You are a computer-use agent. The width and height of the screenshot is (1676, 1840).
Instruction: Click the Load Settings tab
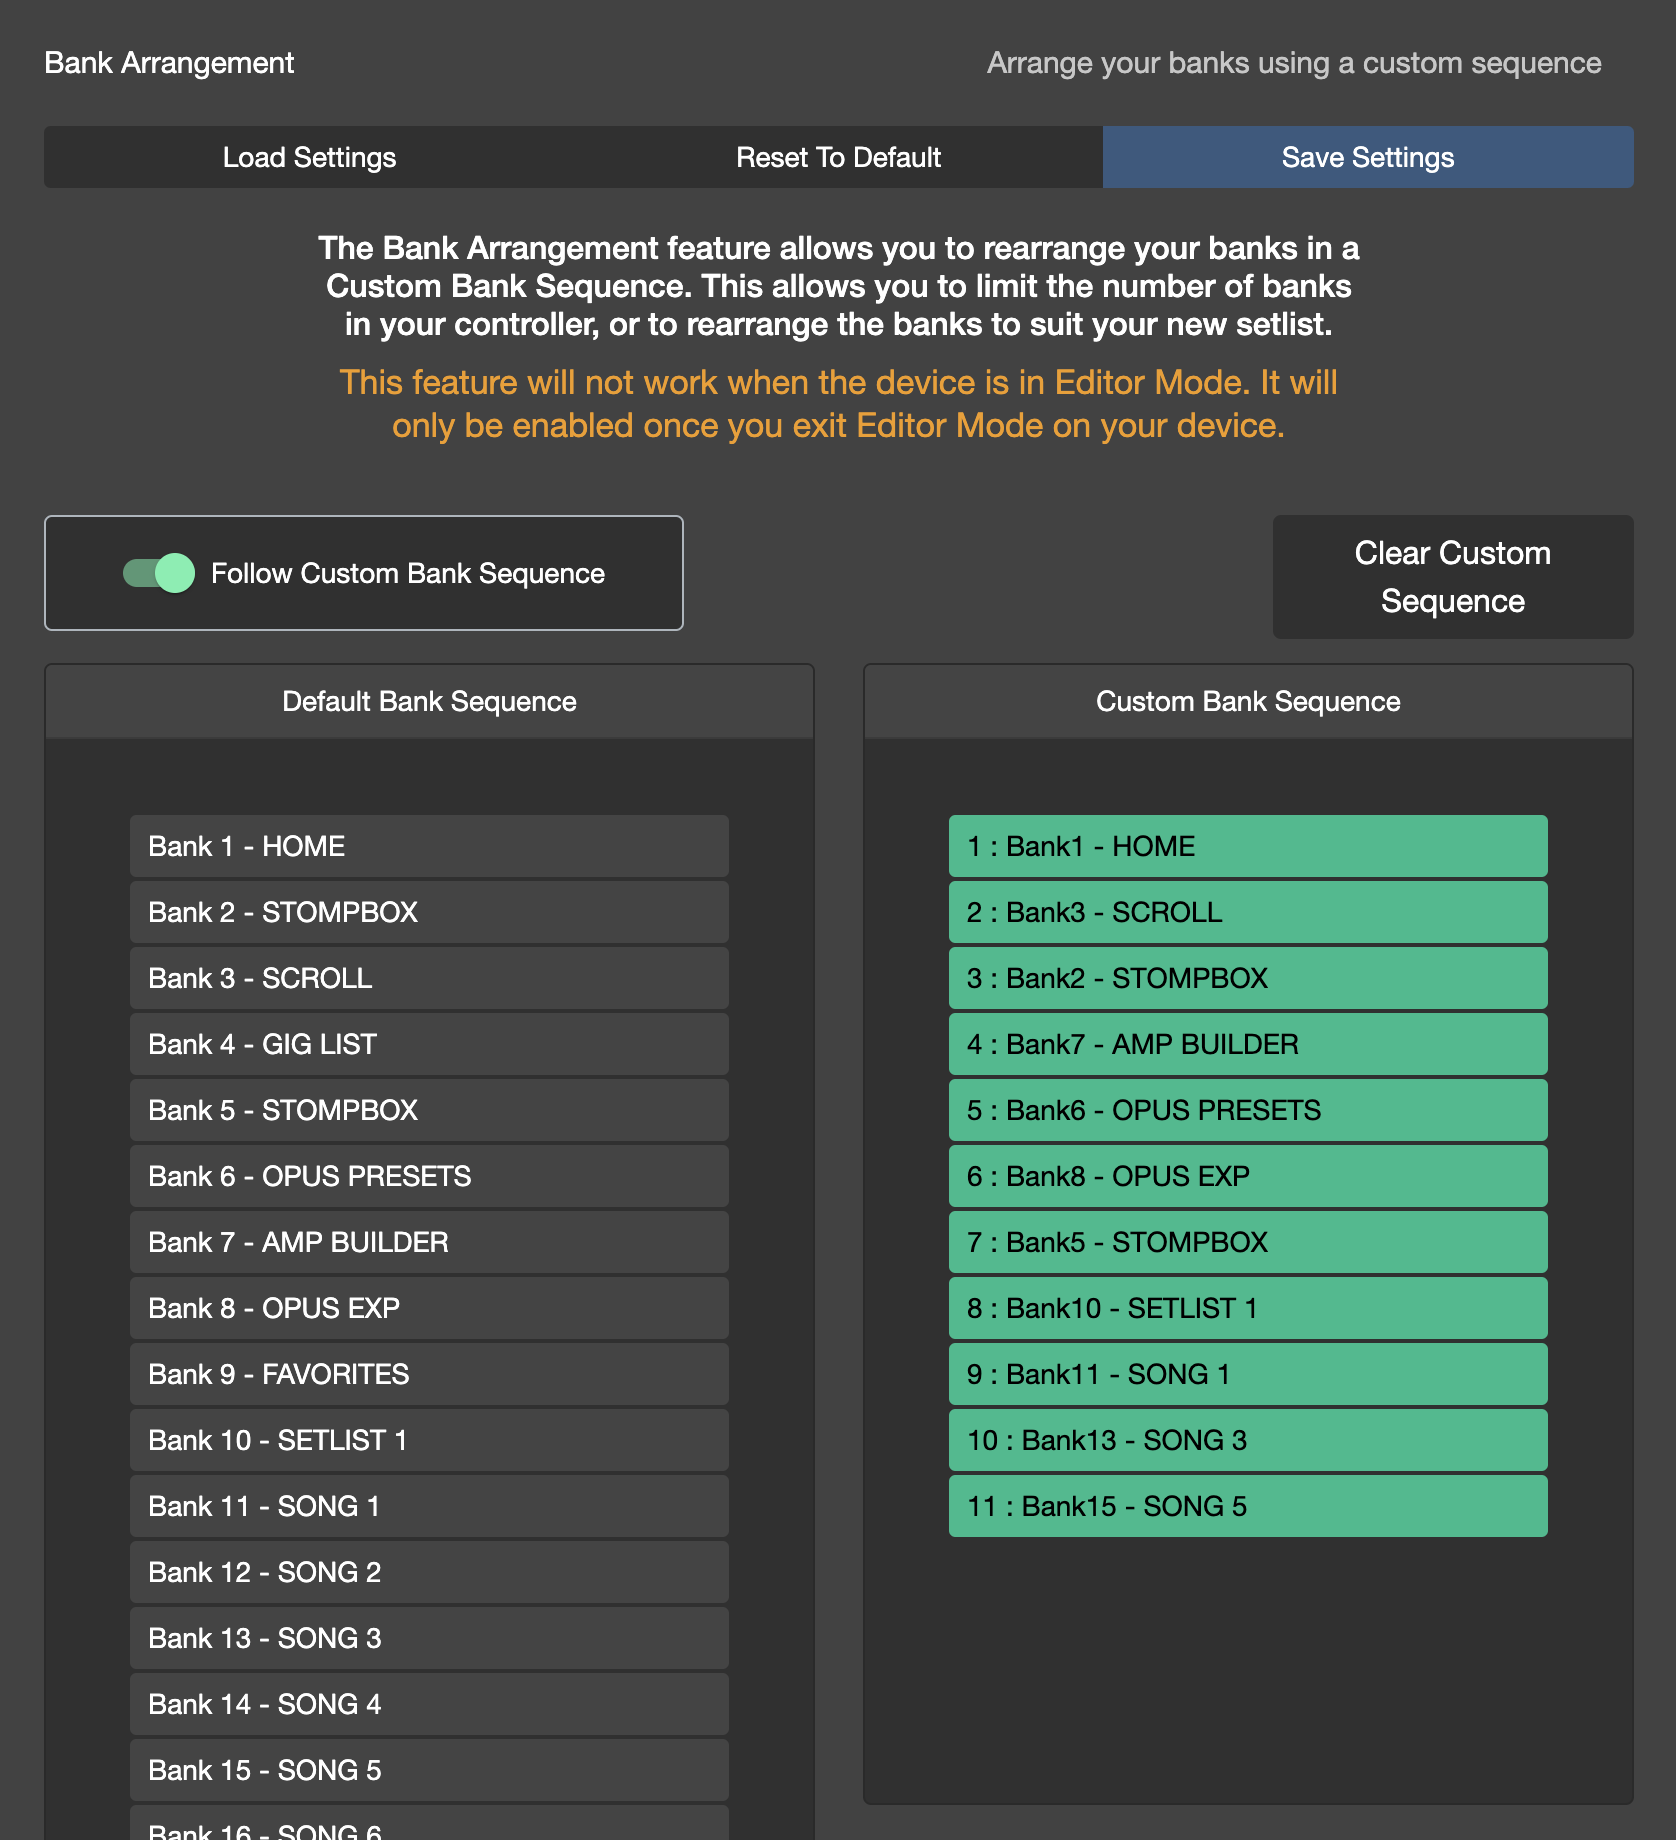pos(309,157)
